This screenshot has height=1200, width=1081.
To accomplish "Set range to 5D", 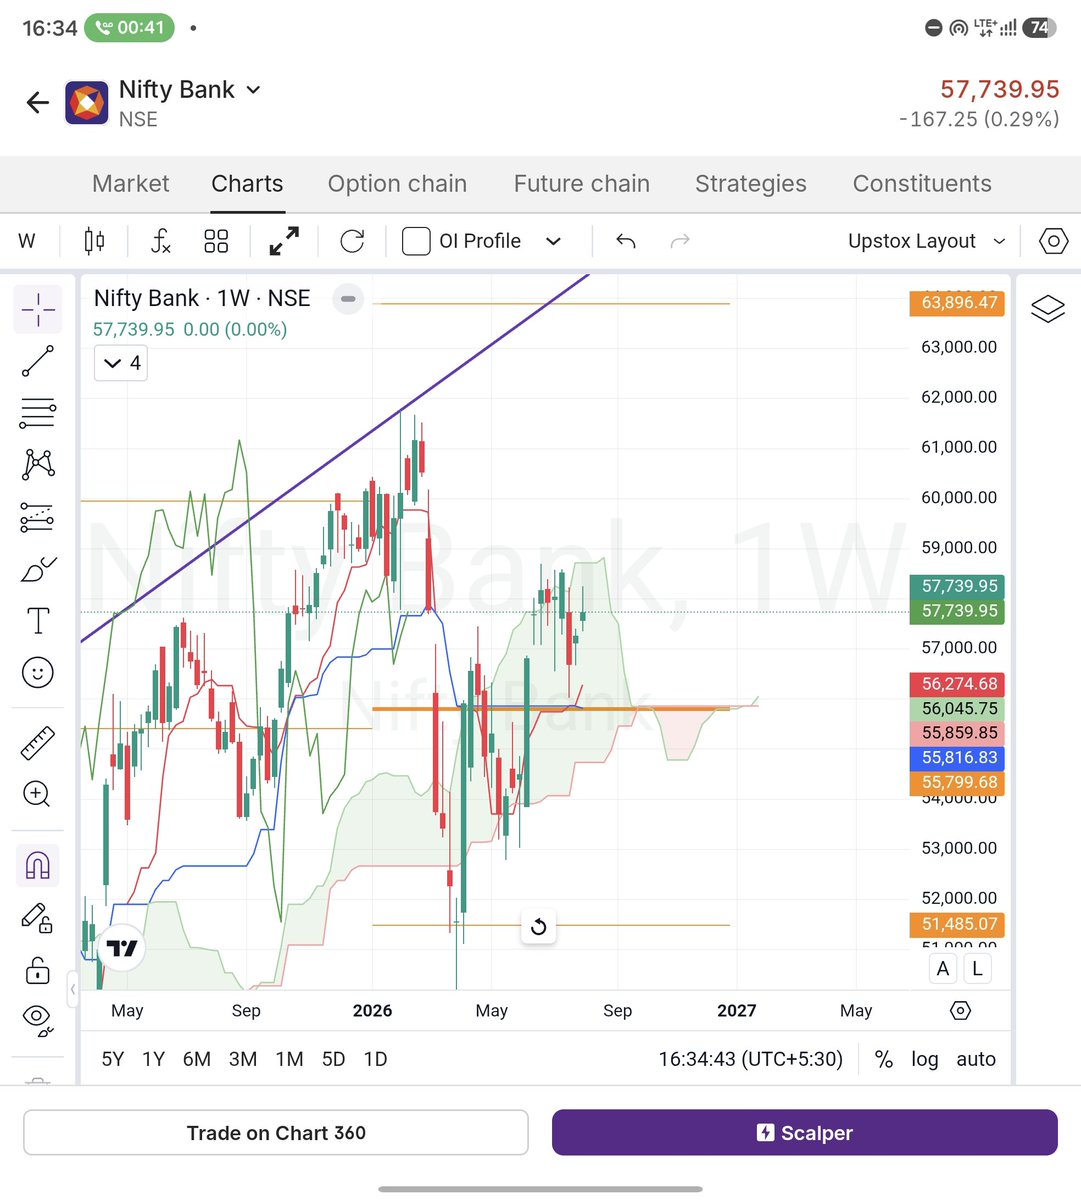I will click(333, 1059).
